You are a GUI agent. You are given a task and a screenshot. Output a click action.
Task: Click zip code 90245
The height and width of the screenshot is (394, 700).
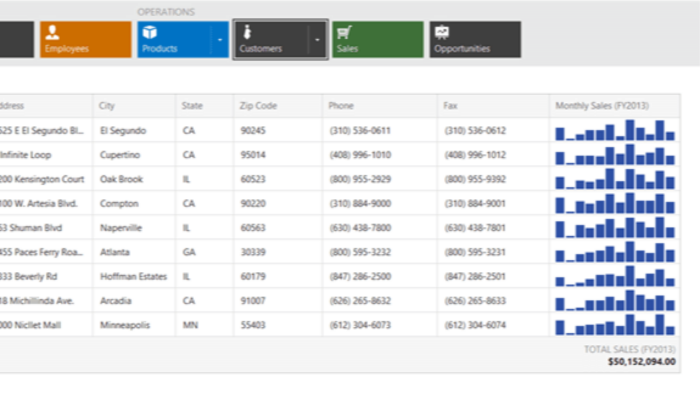[253, 130]
